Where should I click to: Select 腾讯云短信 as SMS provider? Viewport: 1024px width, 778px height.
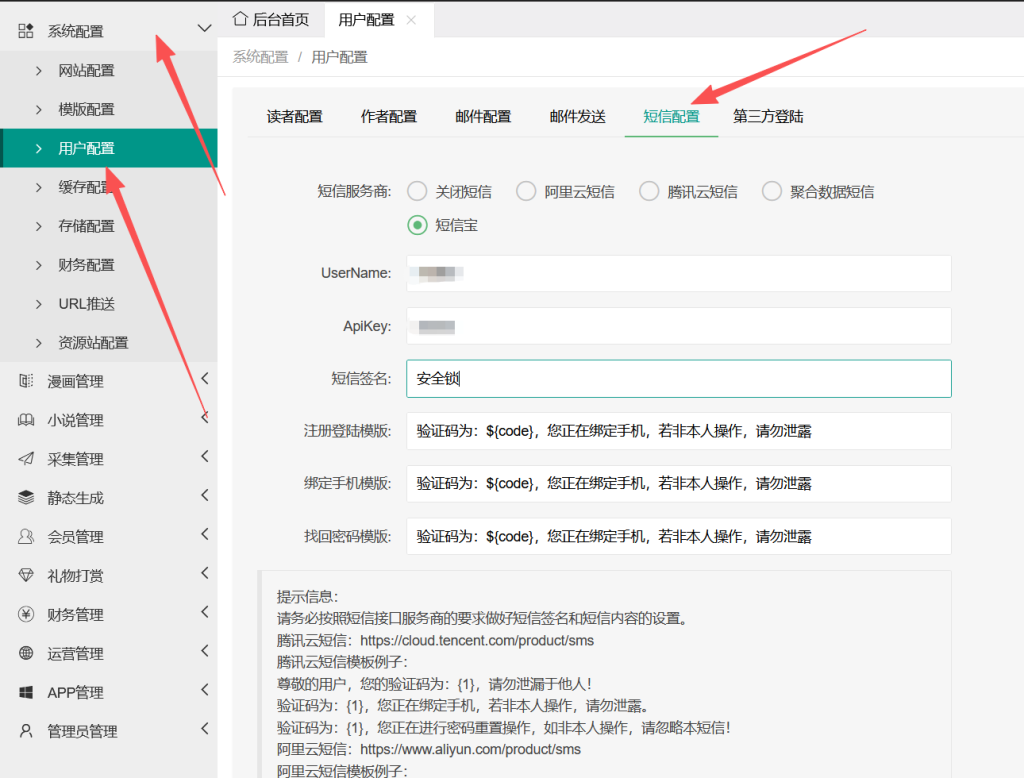pos(649,192)
